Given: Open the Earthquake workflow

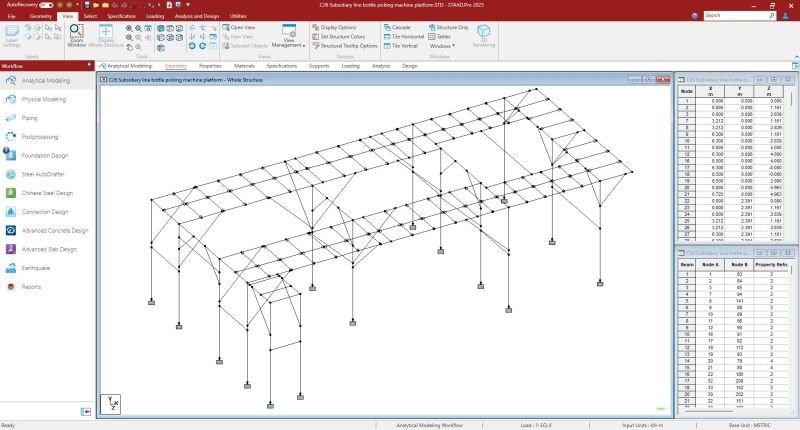Looking at the screenshot, I should (47, 268).
